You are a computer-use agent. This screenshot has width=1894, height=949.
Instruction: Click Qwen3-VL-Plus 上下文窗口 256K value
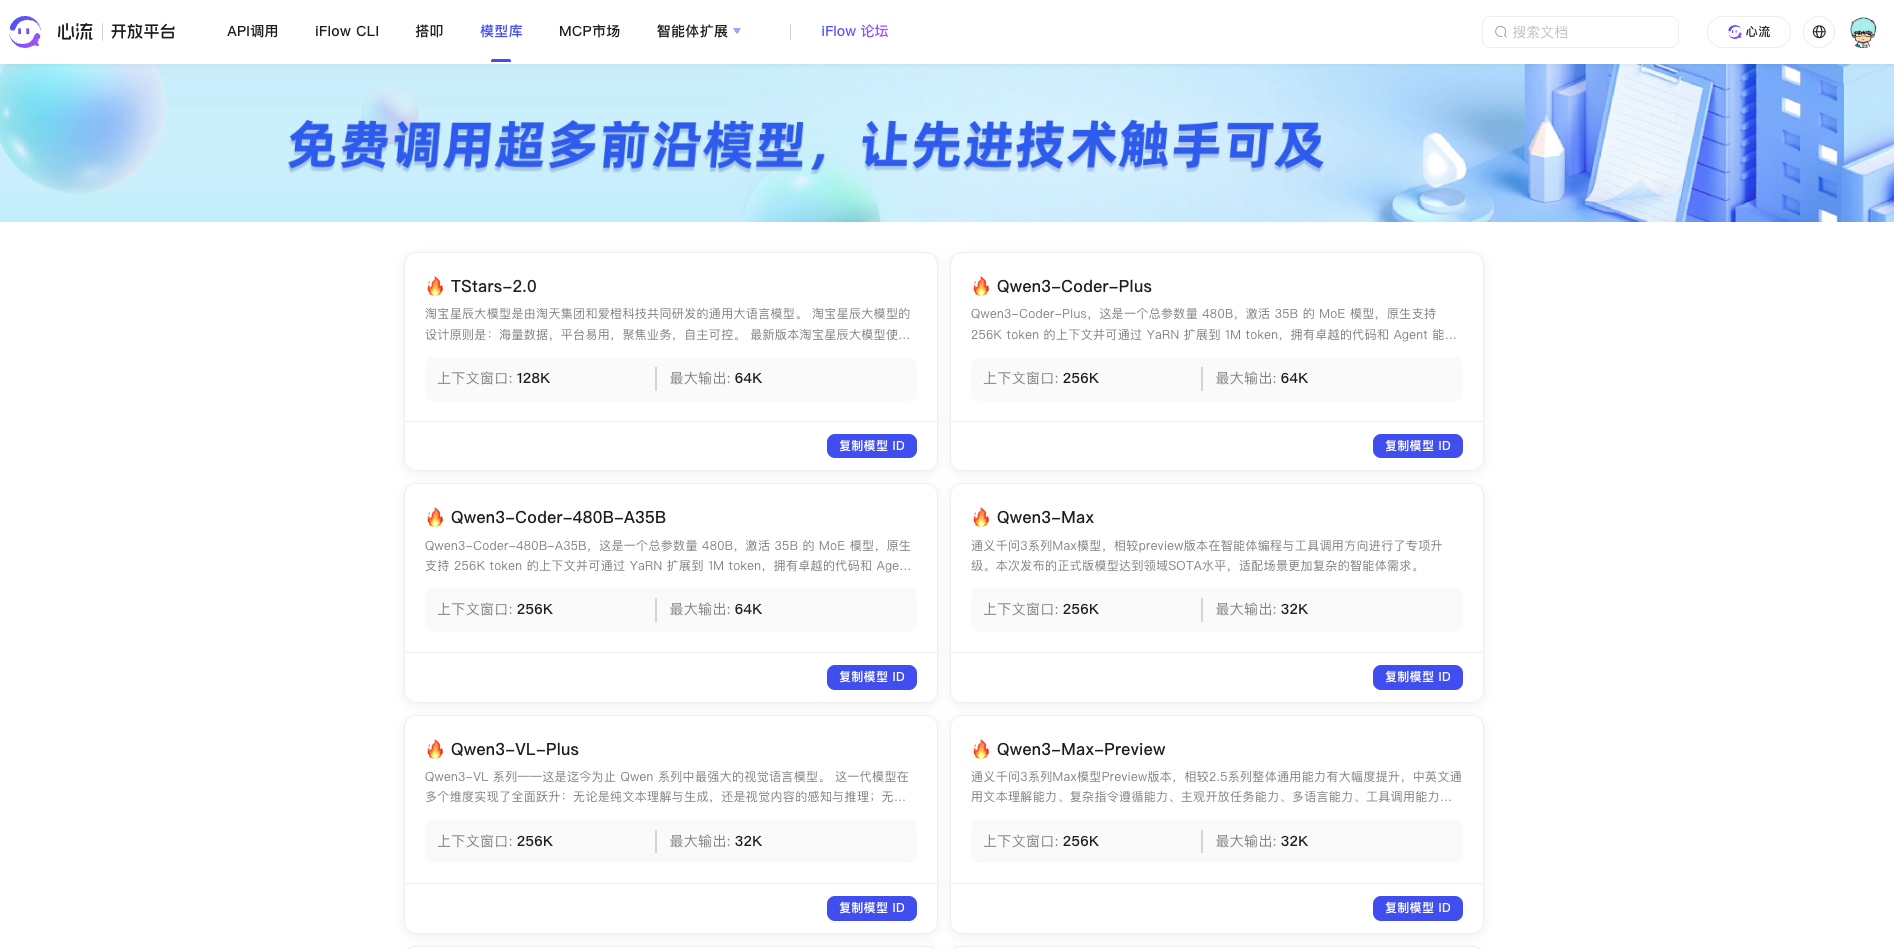tap(535, 841)
